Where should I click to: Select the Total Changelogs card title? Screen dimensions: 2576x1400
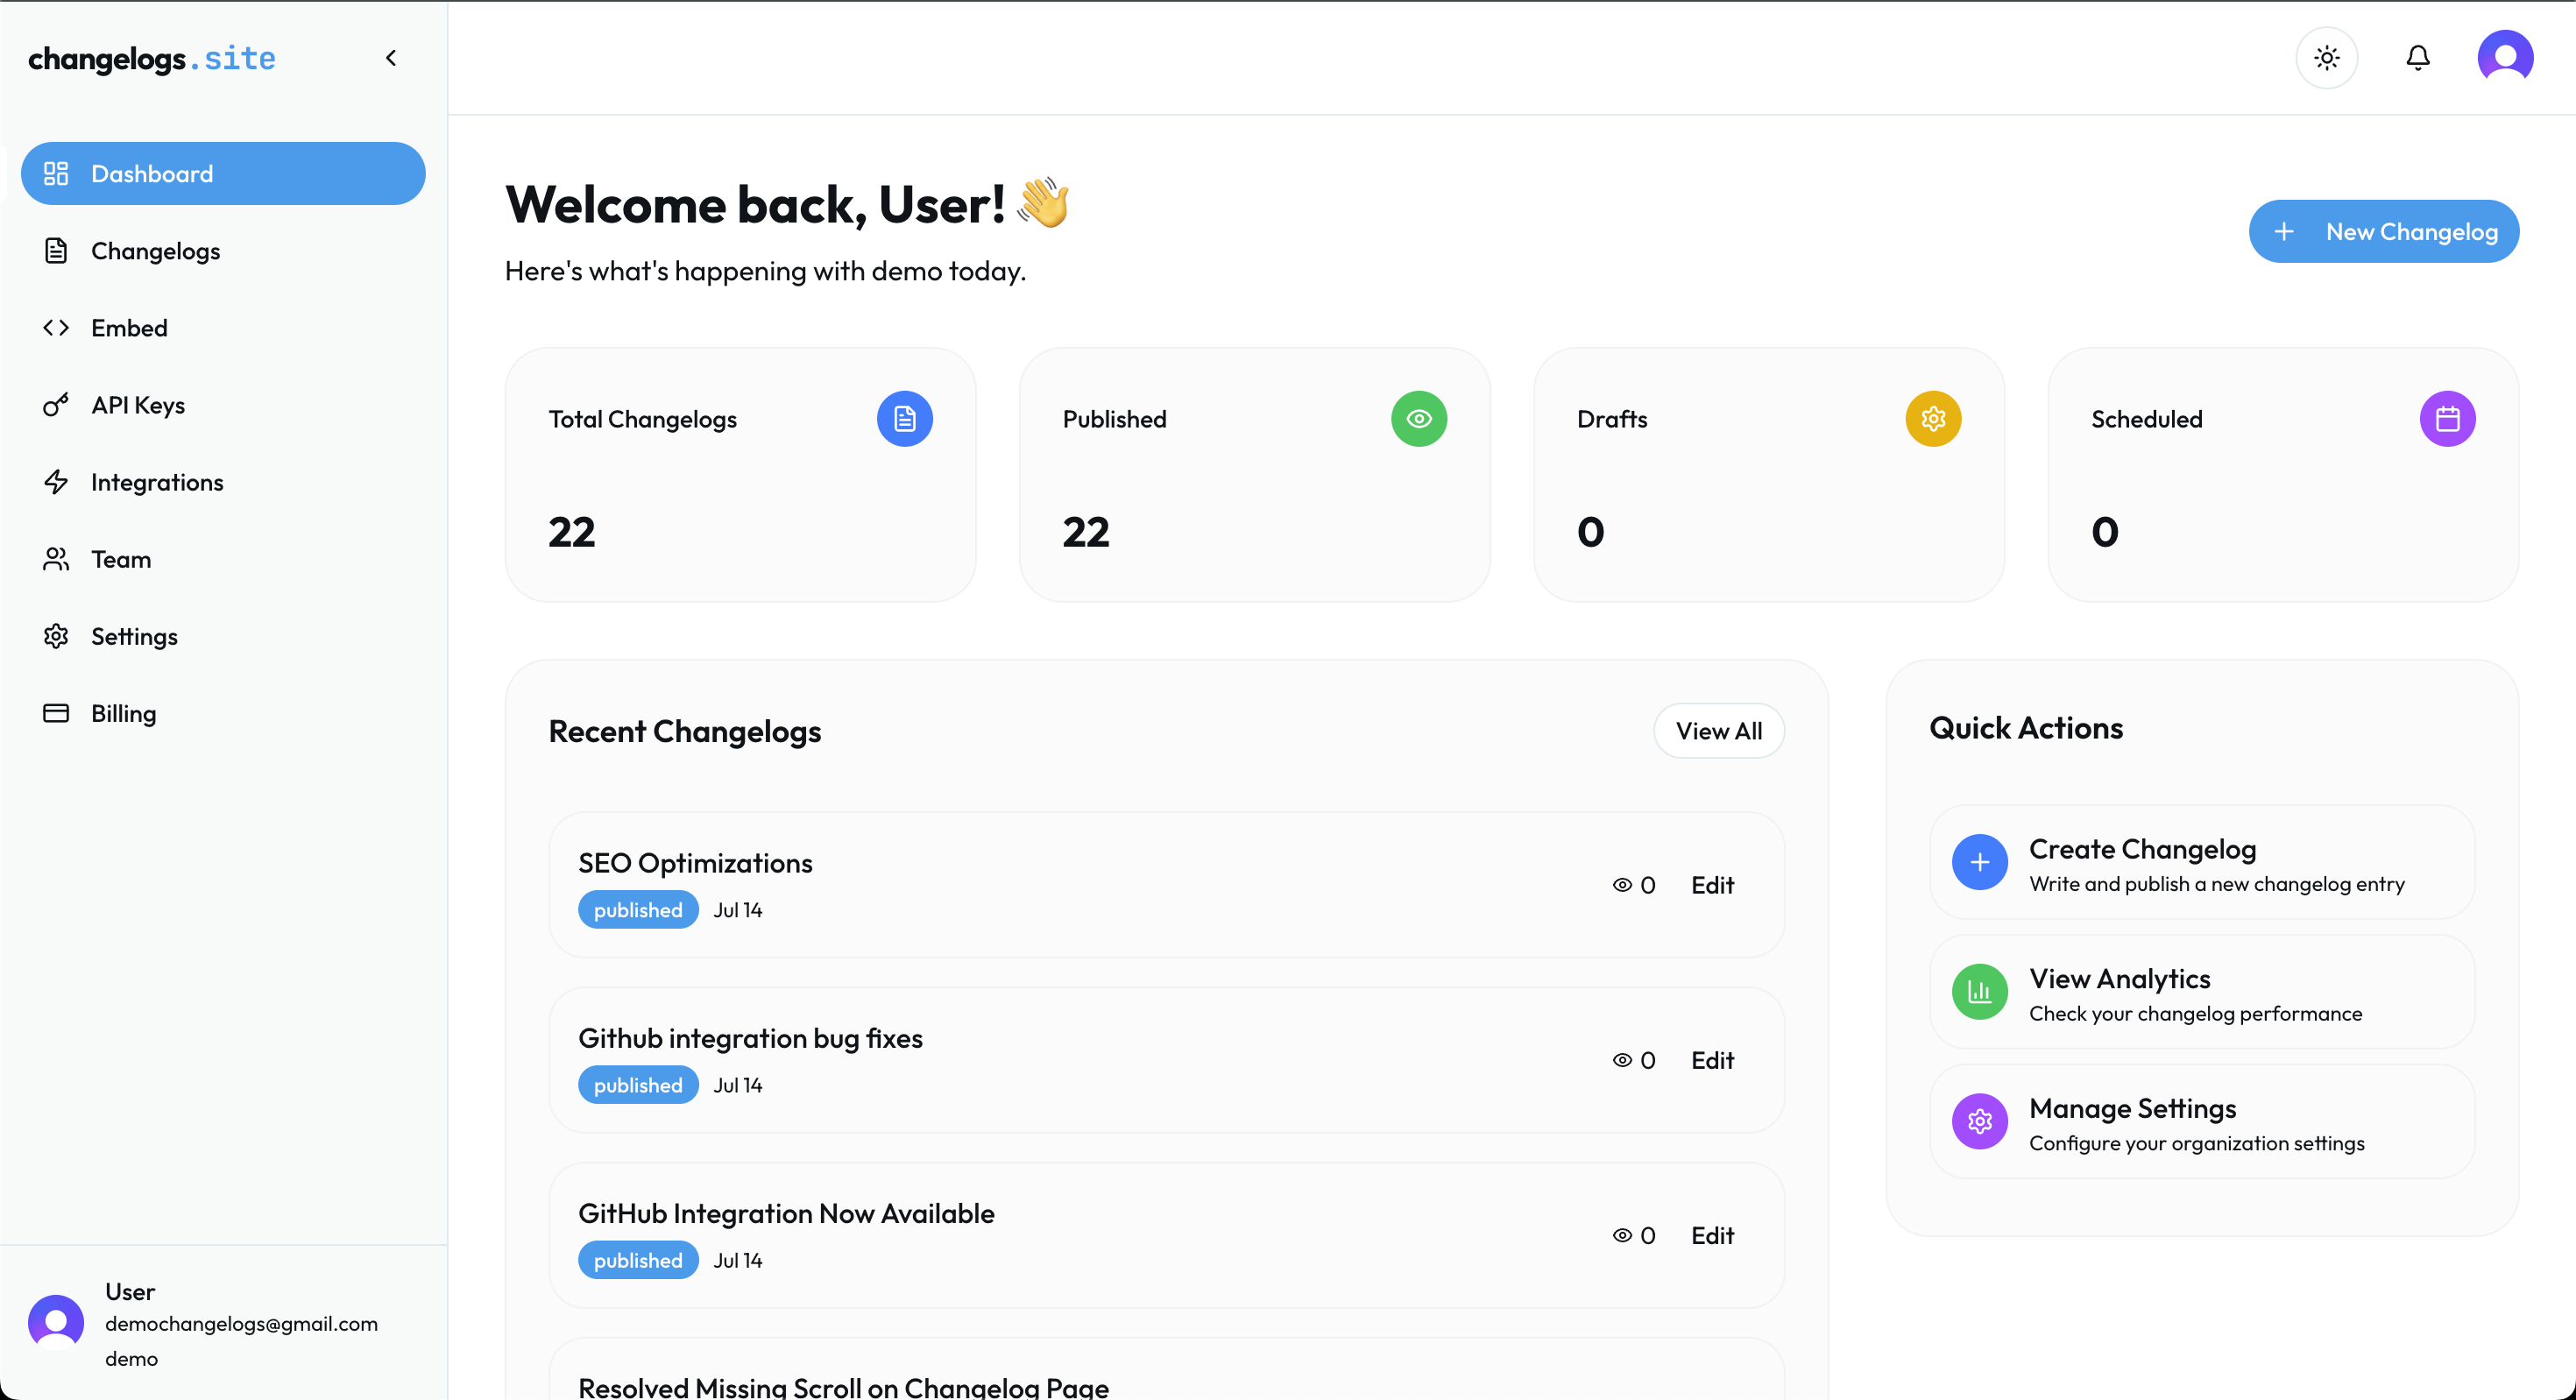click(x=643, y=419)
